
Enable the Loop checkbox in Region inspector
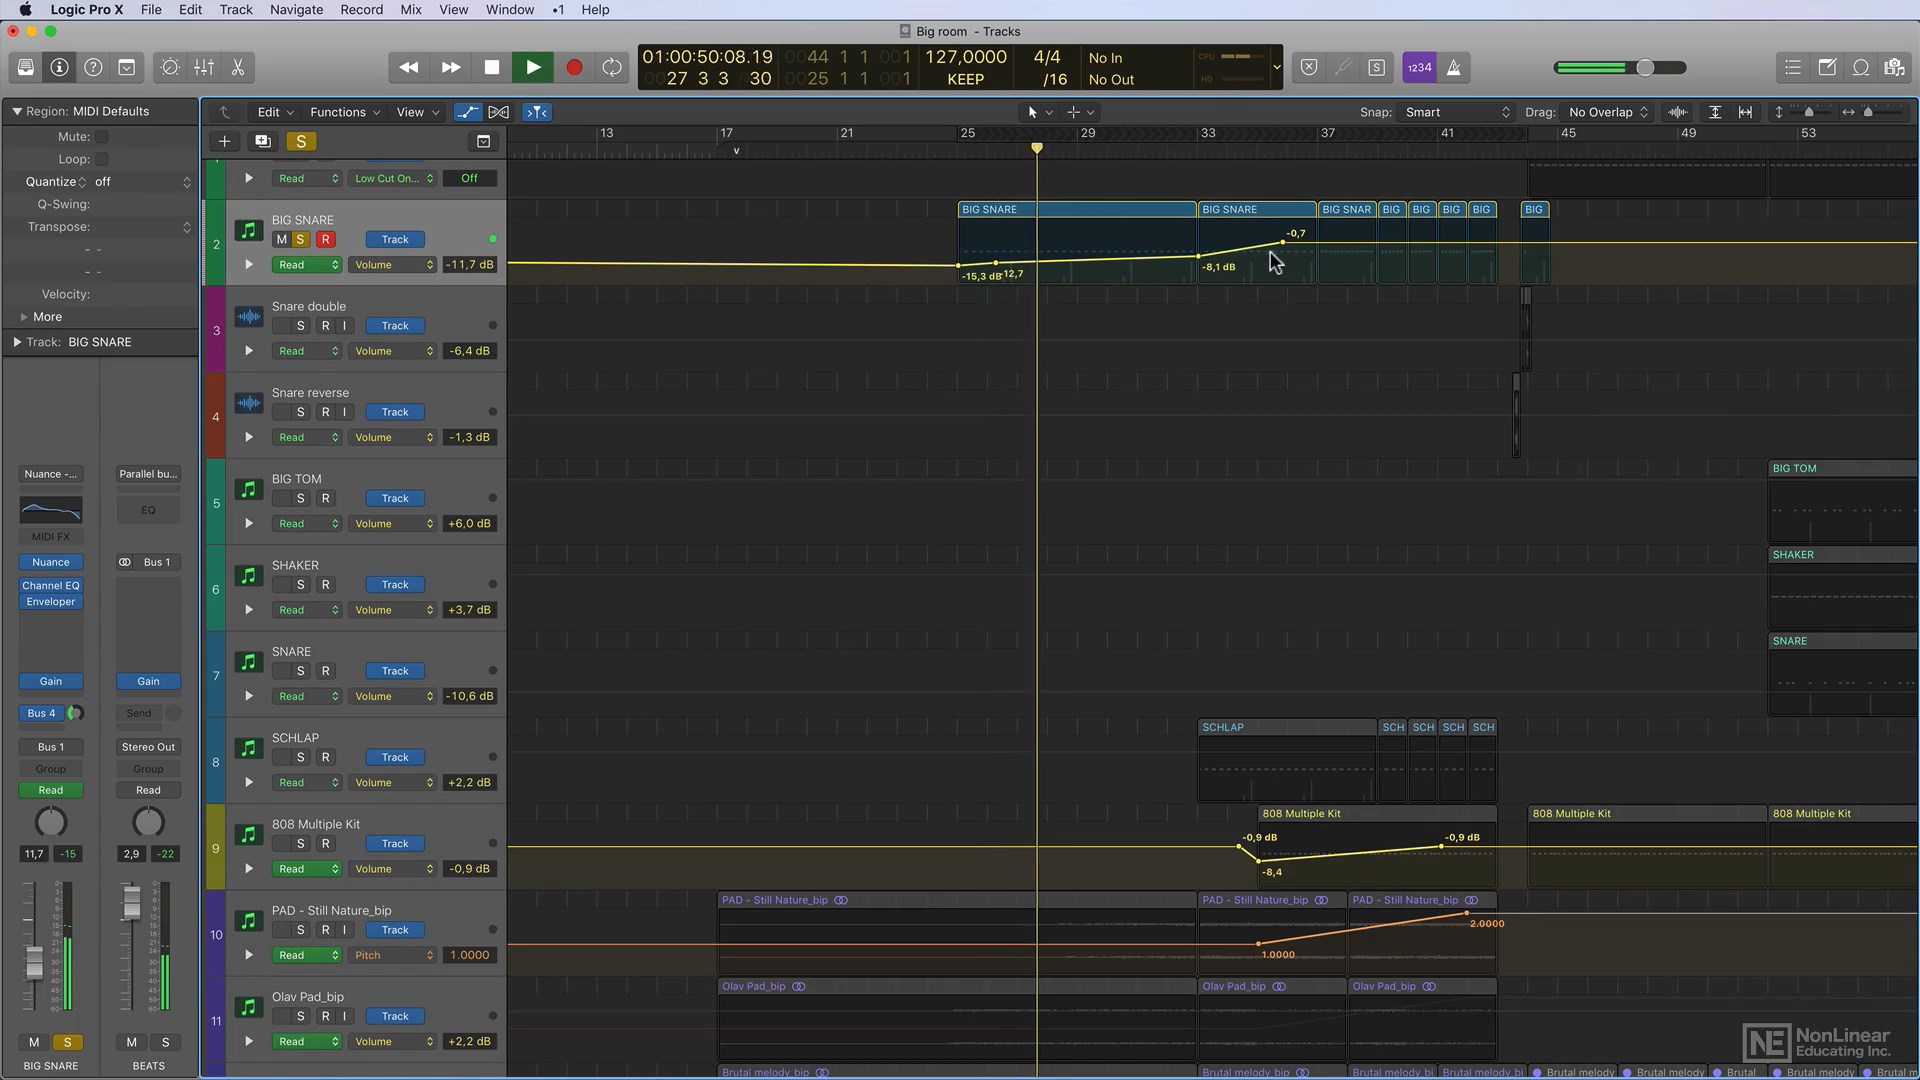(x=102, y=159)
